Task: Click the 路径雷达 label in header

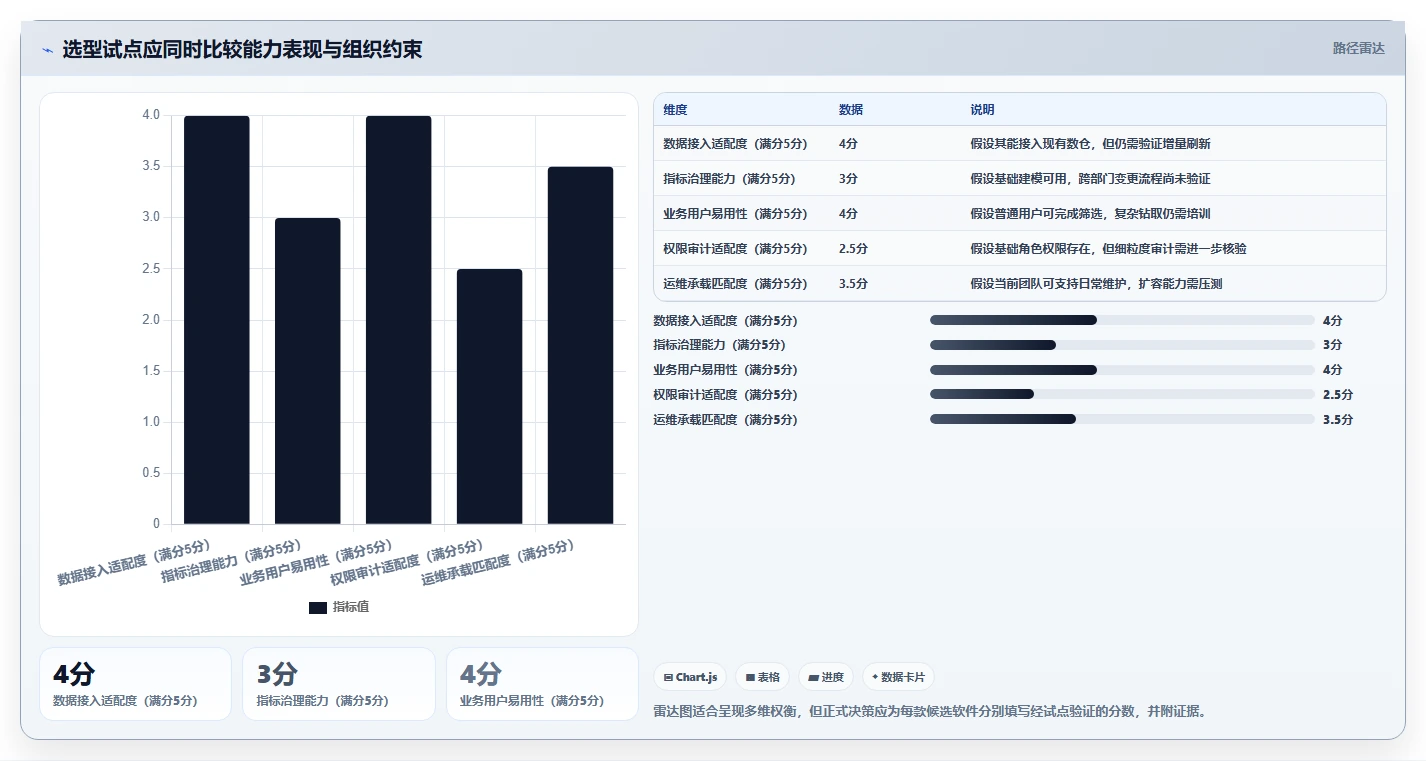Action: (x=1358, y=48)
